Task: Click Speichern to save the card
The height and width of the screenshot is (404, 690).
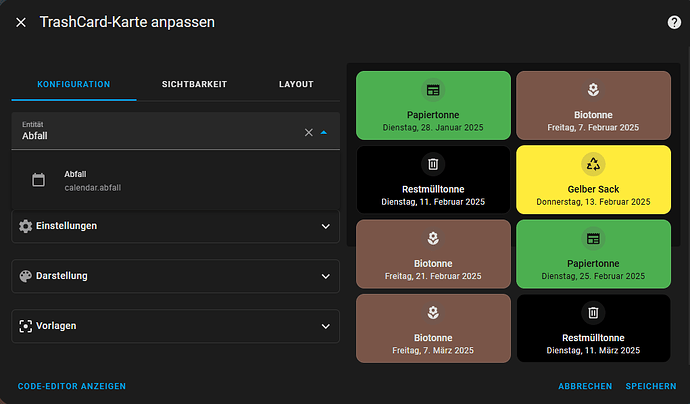Action: 651,386
